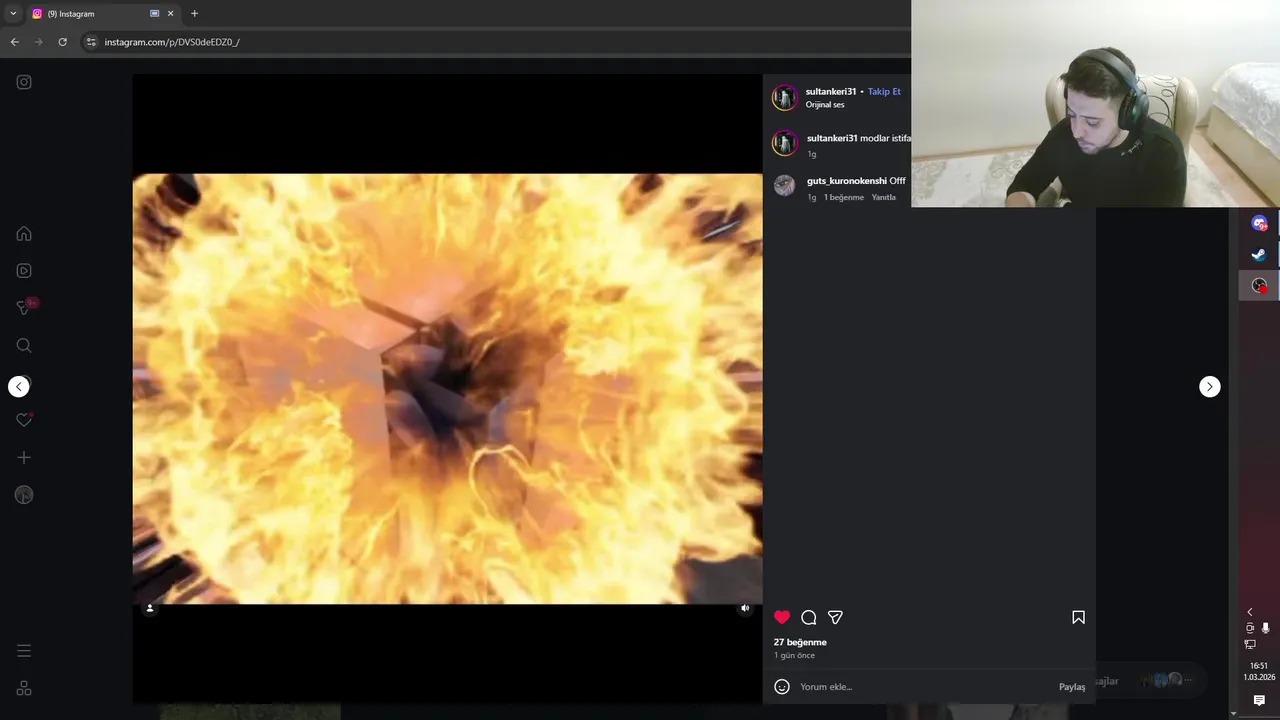Click 1 gün önce post timestamp
This screenshot has width=1280, height=720.
[794, 656]
